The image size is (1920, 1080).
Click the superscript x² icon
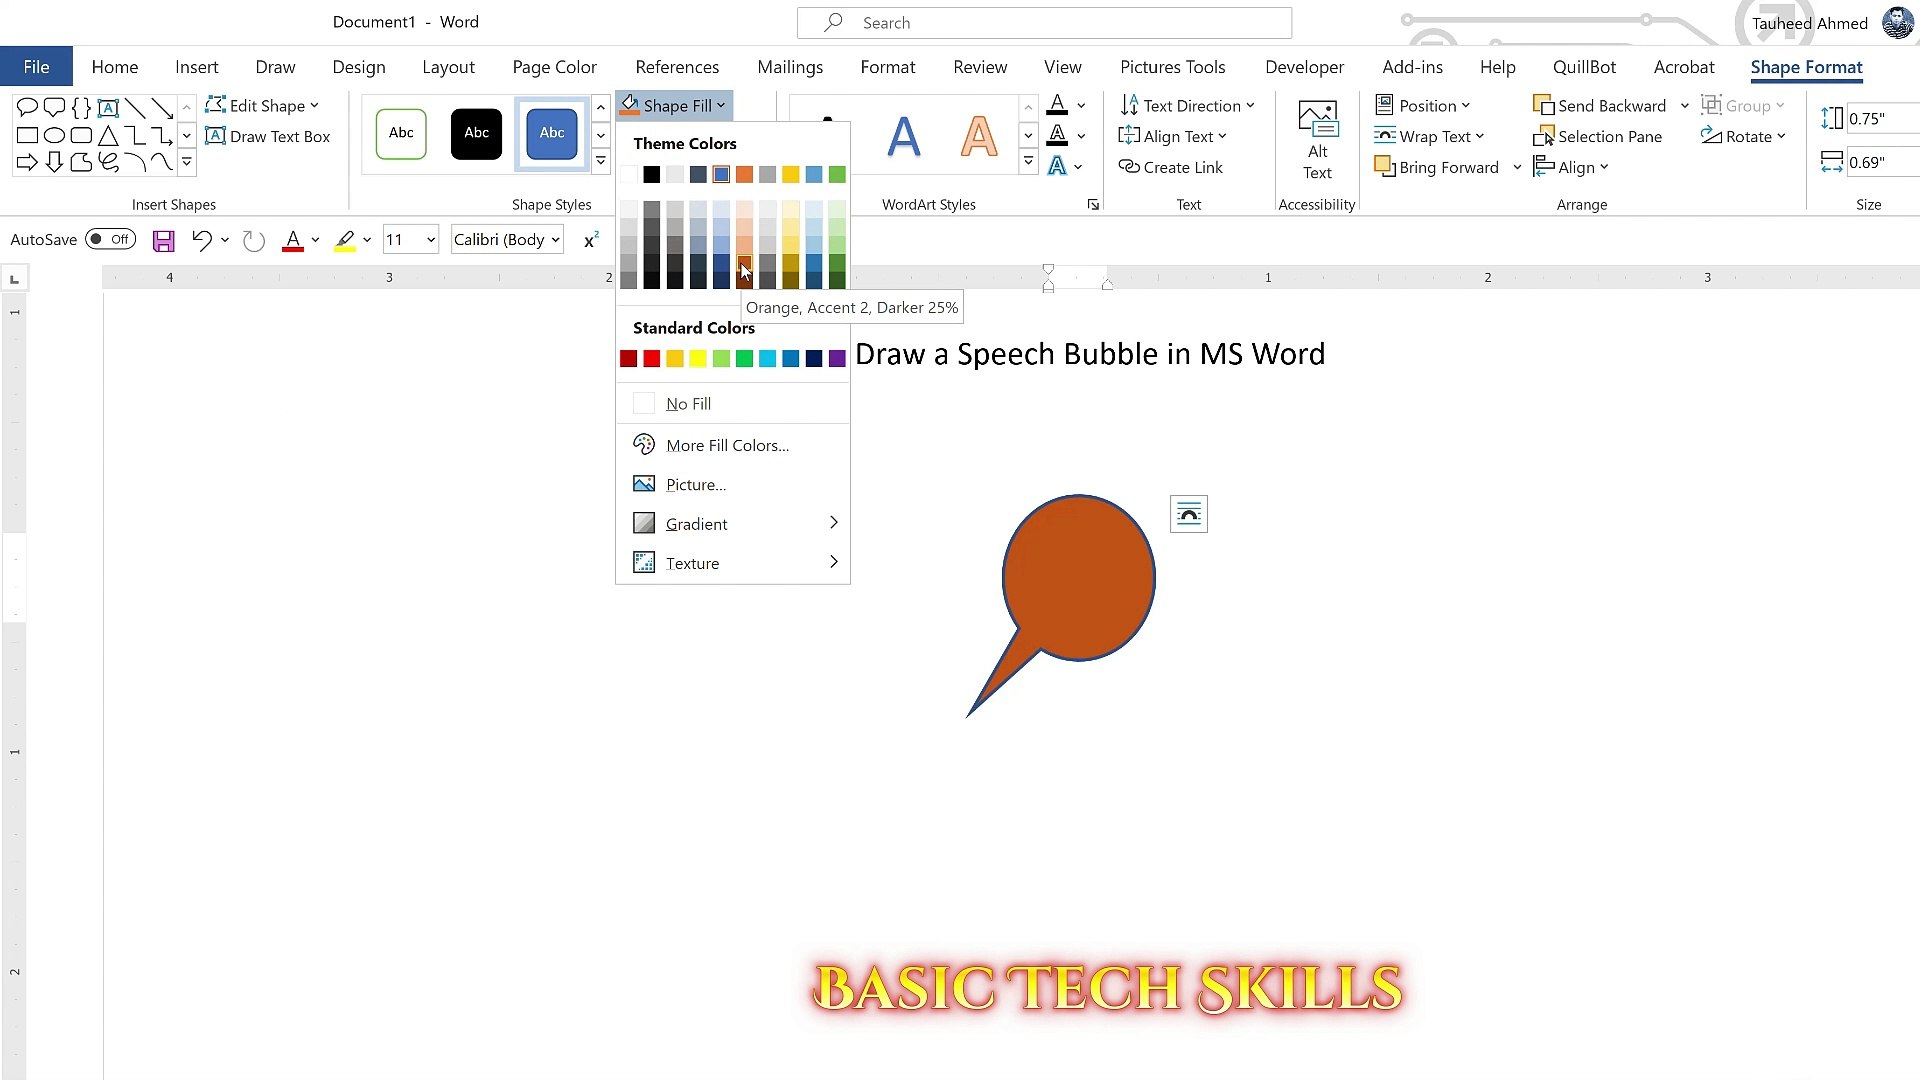pos(591,240)
